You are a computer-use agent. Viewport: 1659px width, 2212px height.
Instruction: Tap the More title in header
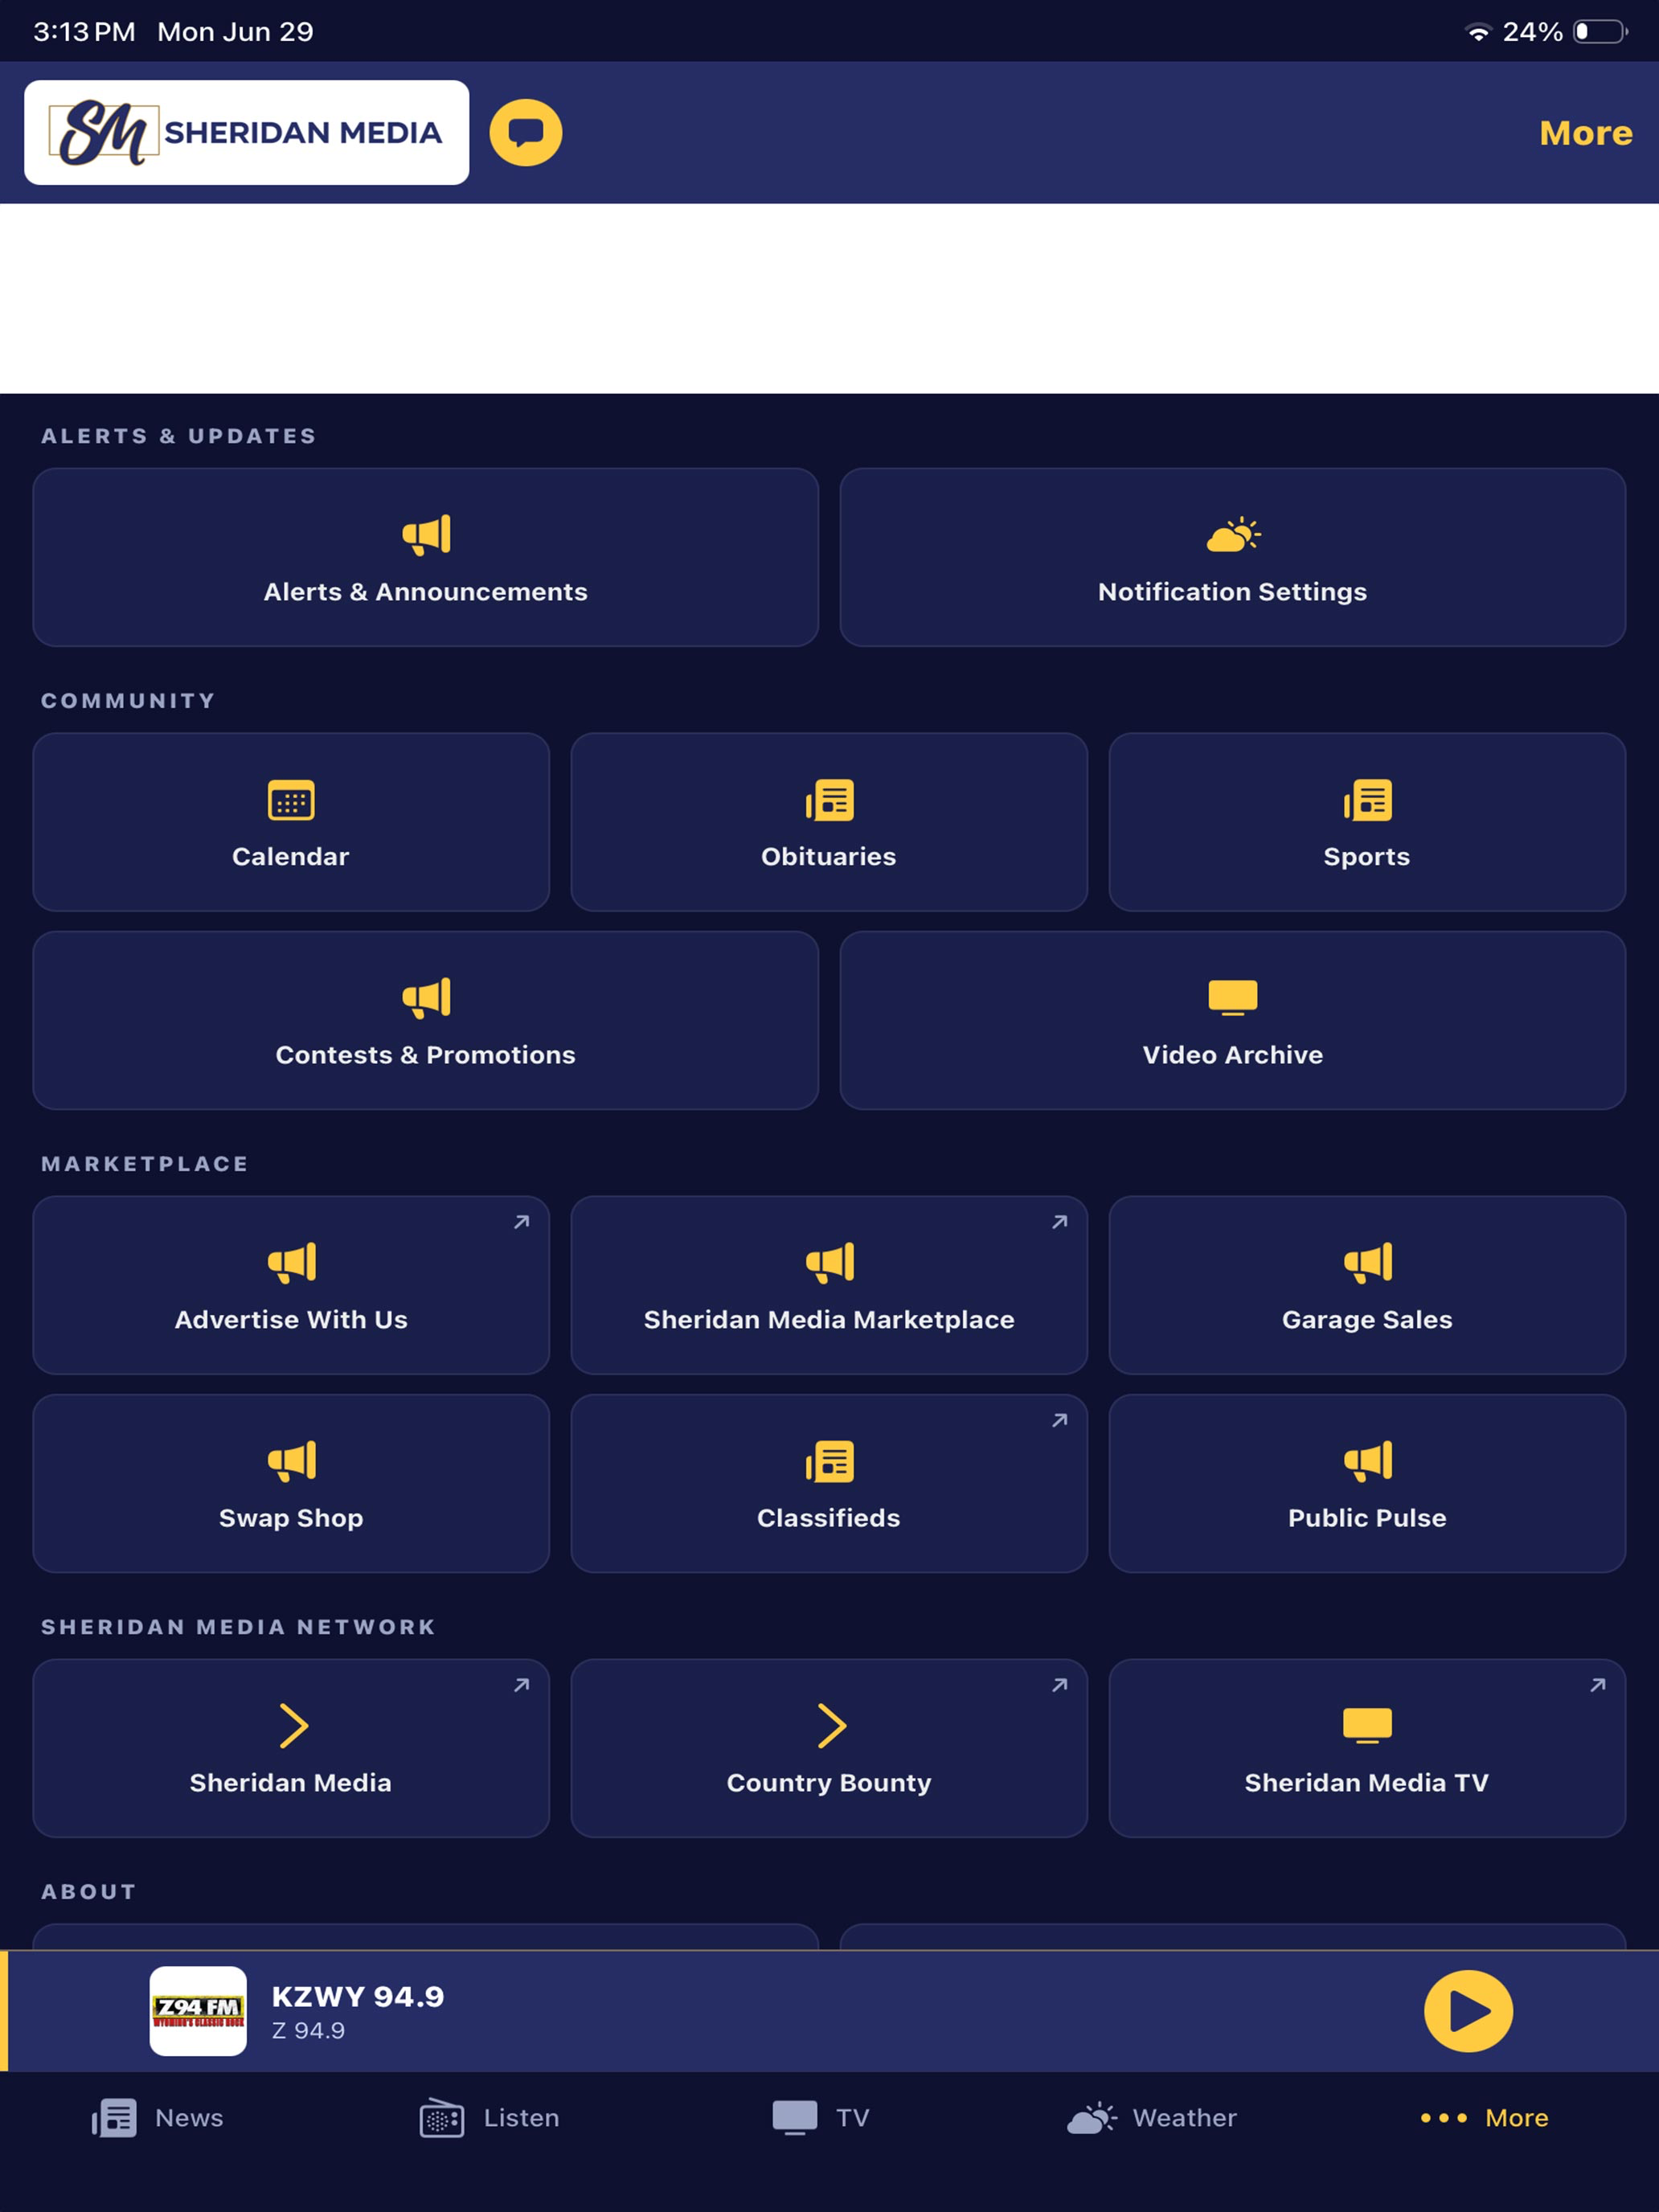1585,133
